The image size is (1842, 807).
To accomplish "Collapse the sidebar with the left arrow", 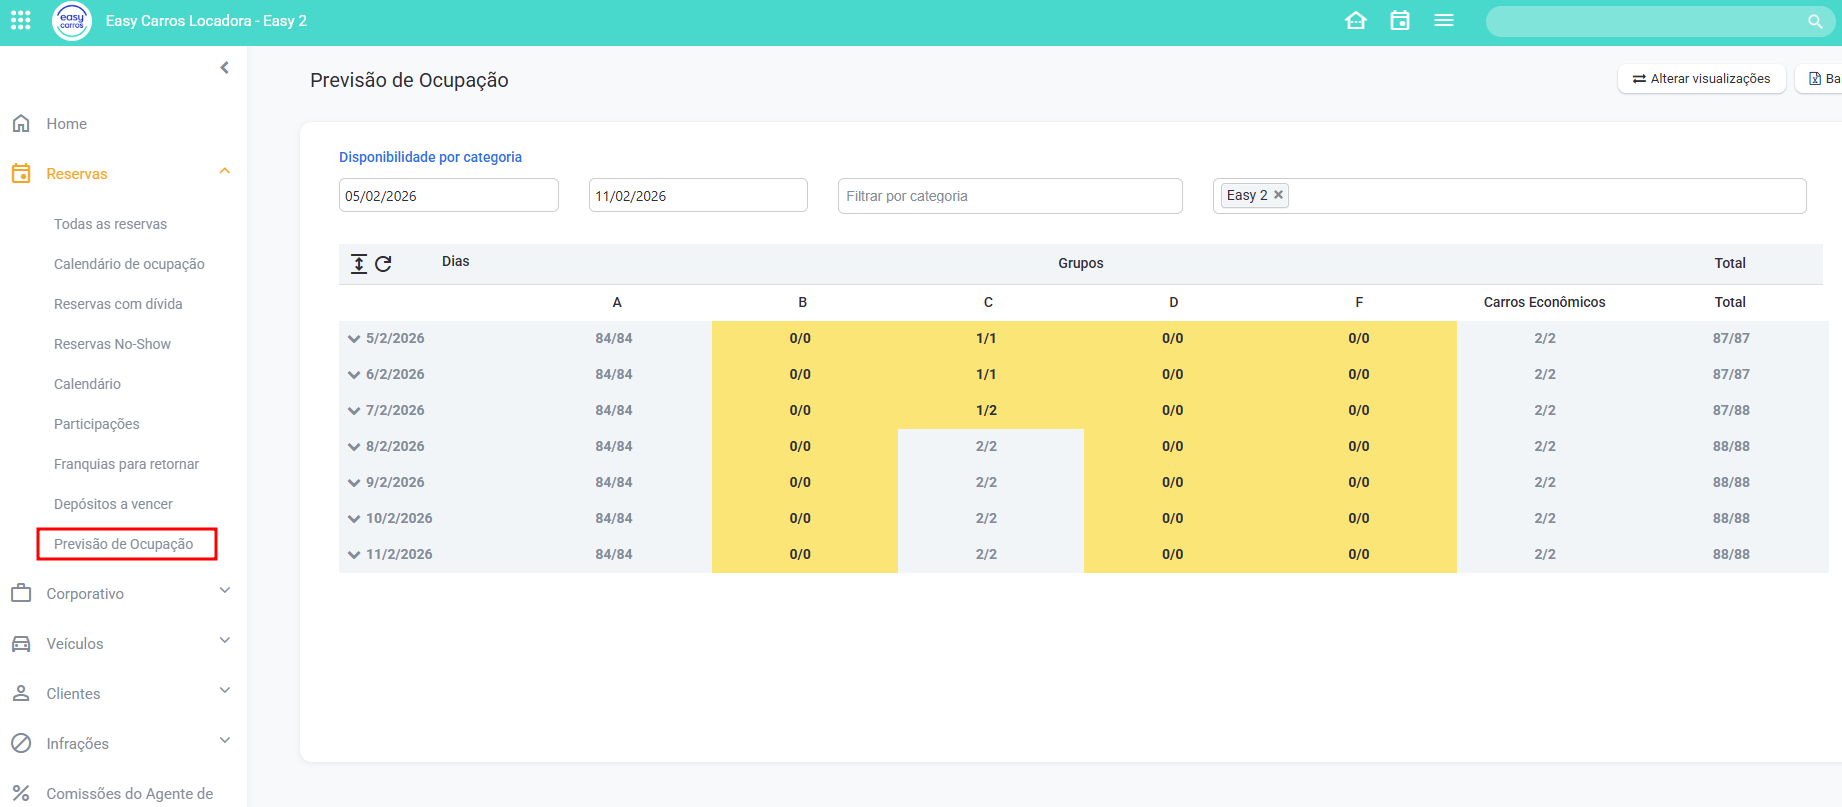I will tap(224, 68).
